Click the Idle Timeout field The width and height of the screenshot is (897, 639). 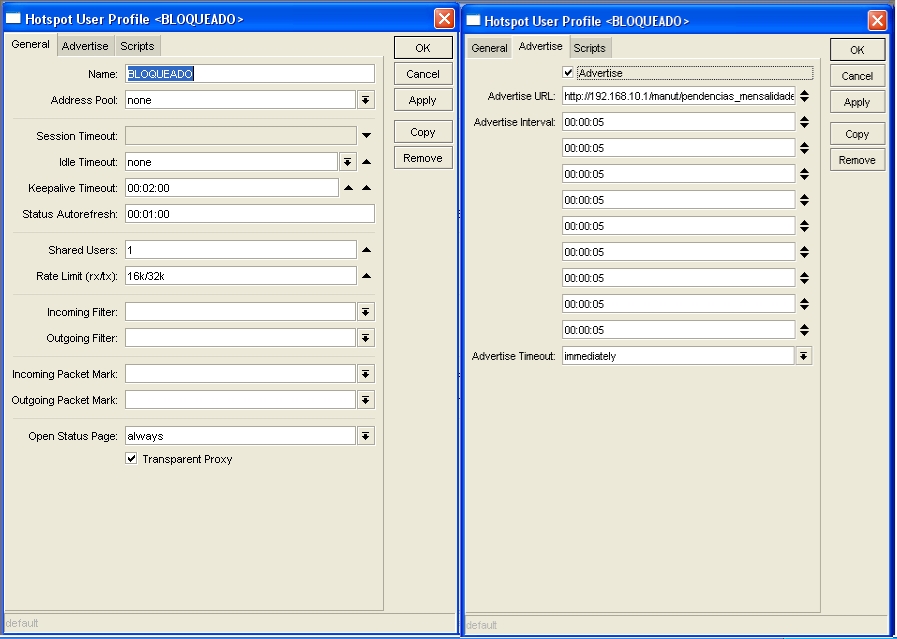click(x=232, y=162)
